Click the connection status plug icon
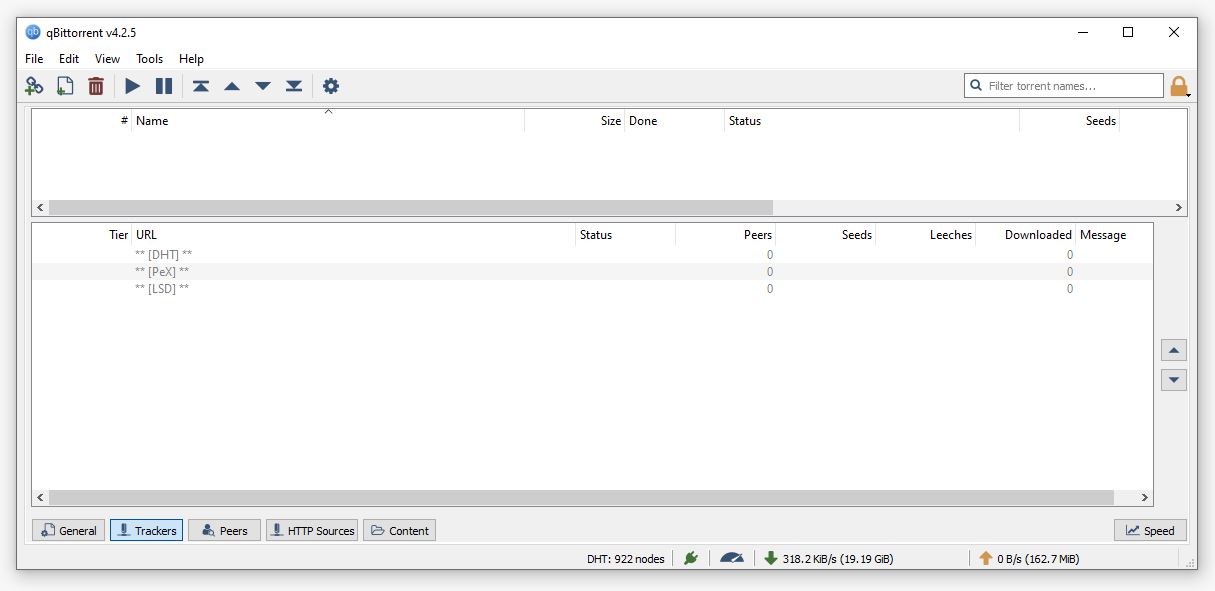 (x=691, y=558)
